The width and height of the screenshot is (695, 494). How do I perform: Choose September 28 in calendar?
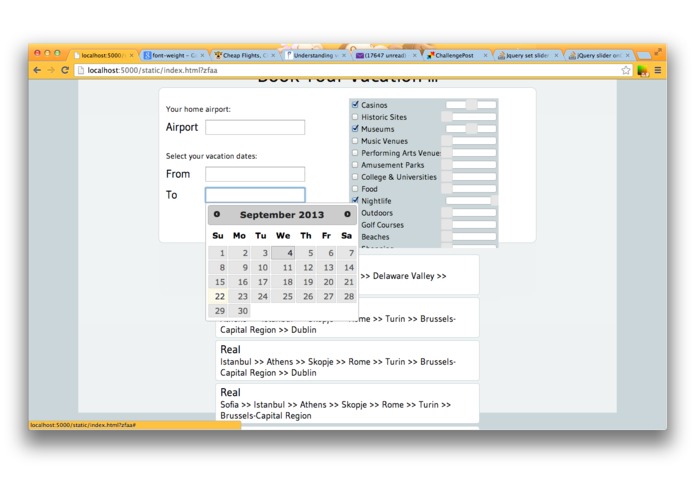coord(347,296)
